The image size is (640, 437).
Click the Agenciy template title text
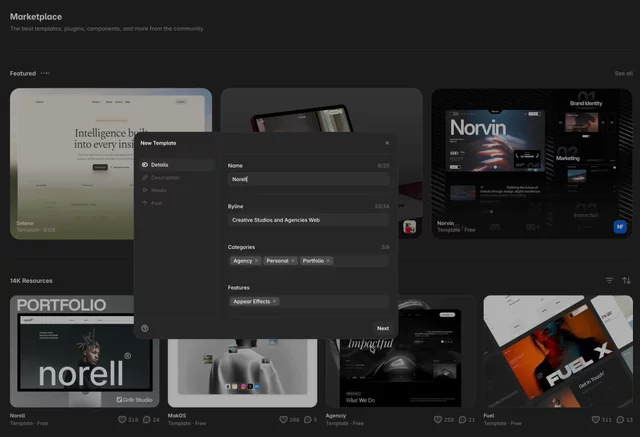(x=336, y=416)
